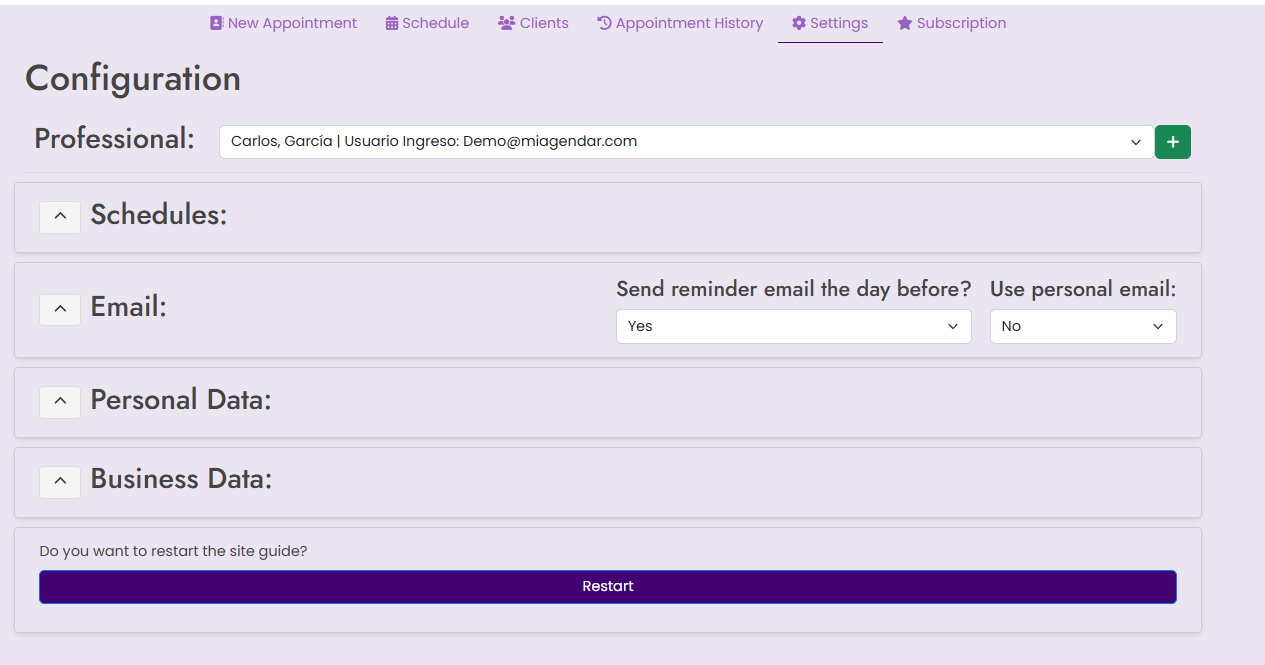The height and width of the screenshot is (665, 1265).
Task: Go to the Schedule tab
Action: click(427, 23)
